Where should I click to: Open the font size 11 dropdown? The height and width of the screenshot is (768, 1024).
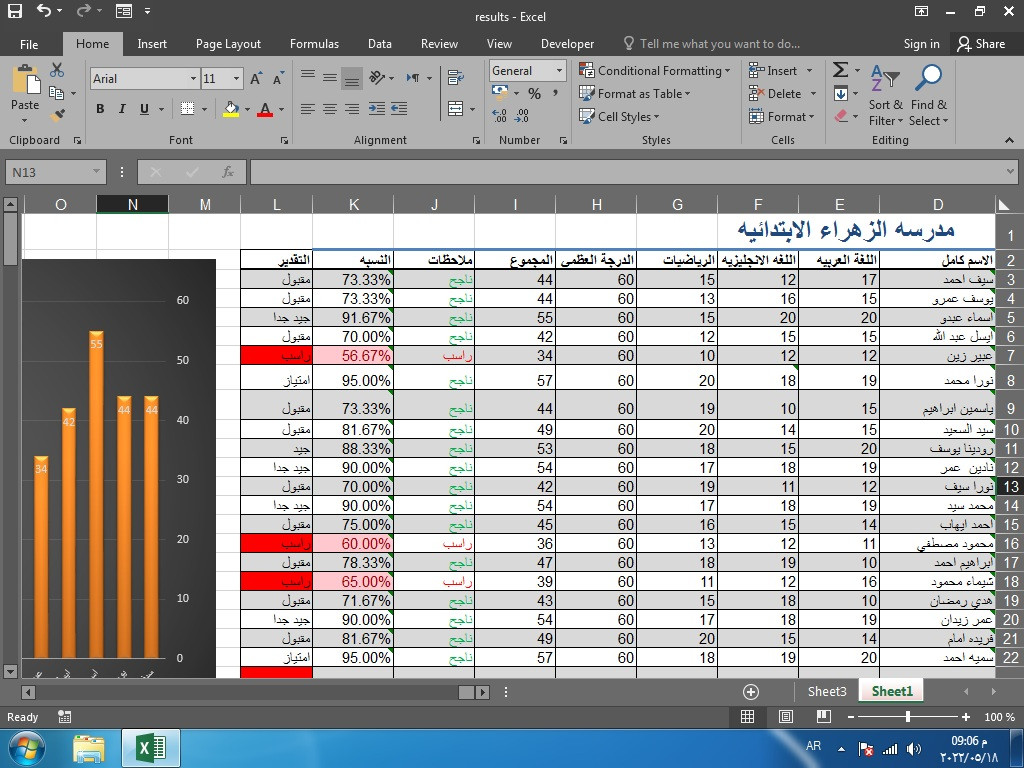pos(236,79)
